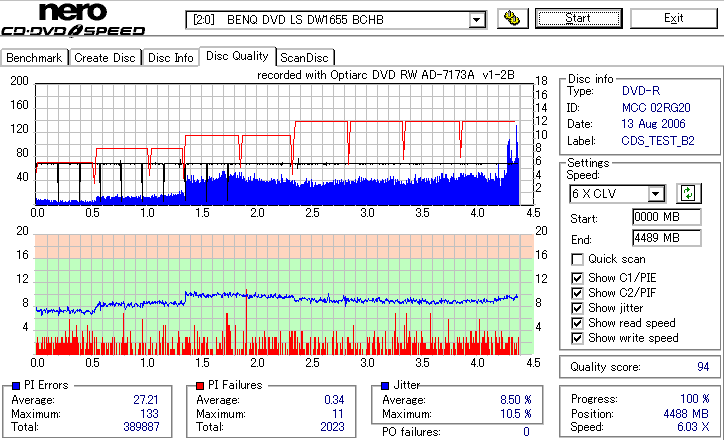Open the drive selection dropdown arrow
Screen dimensions: 724x441
[477, 20]
